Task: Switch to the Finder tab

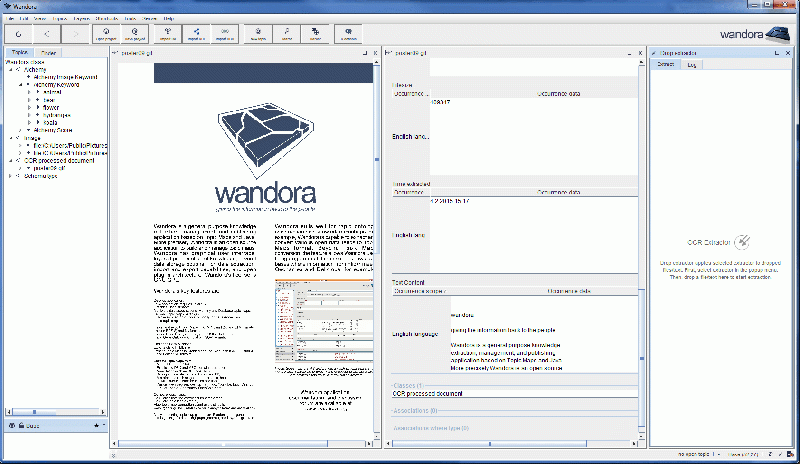Action: (x=48, y=52)
